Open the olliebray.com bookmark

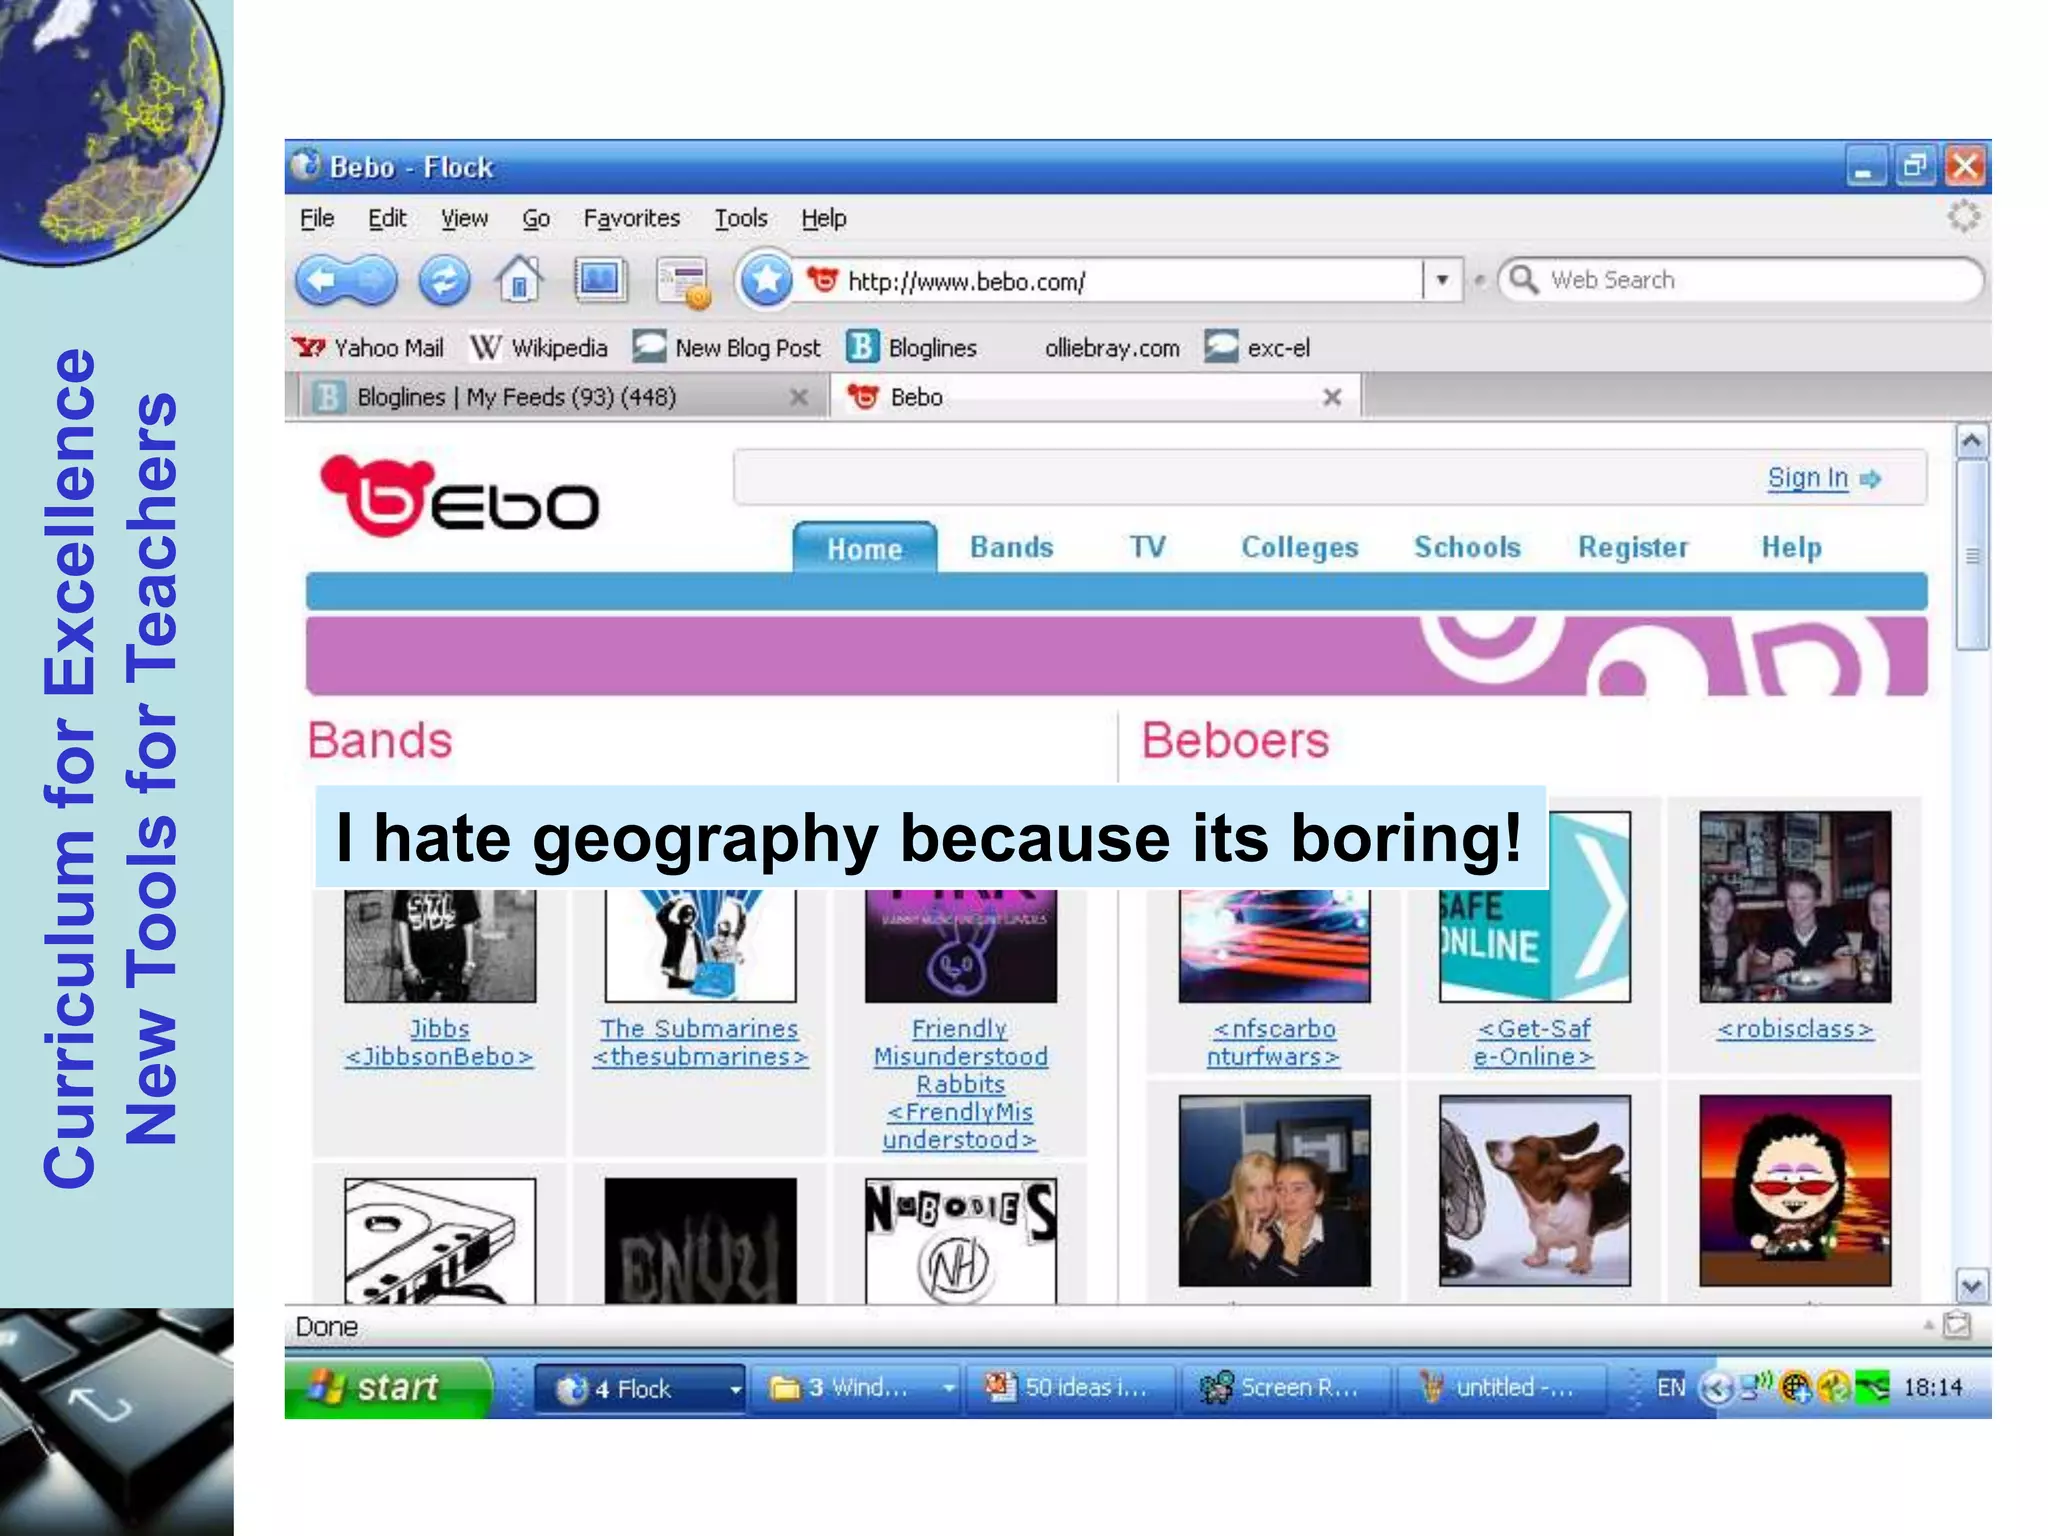point(1112,348)
